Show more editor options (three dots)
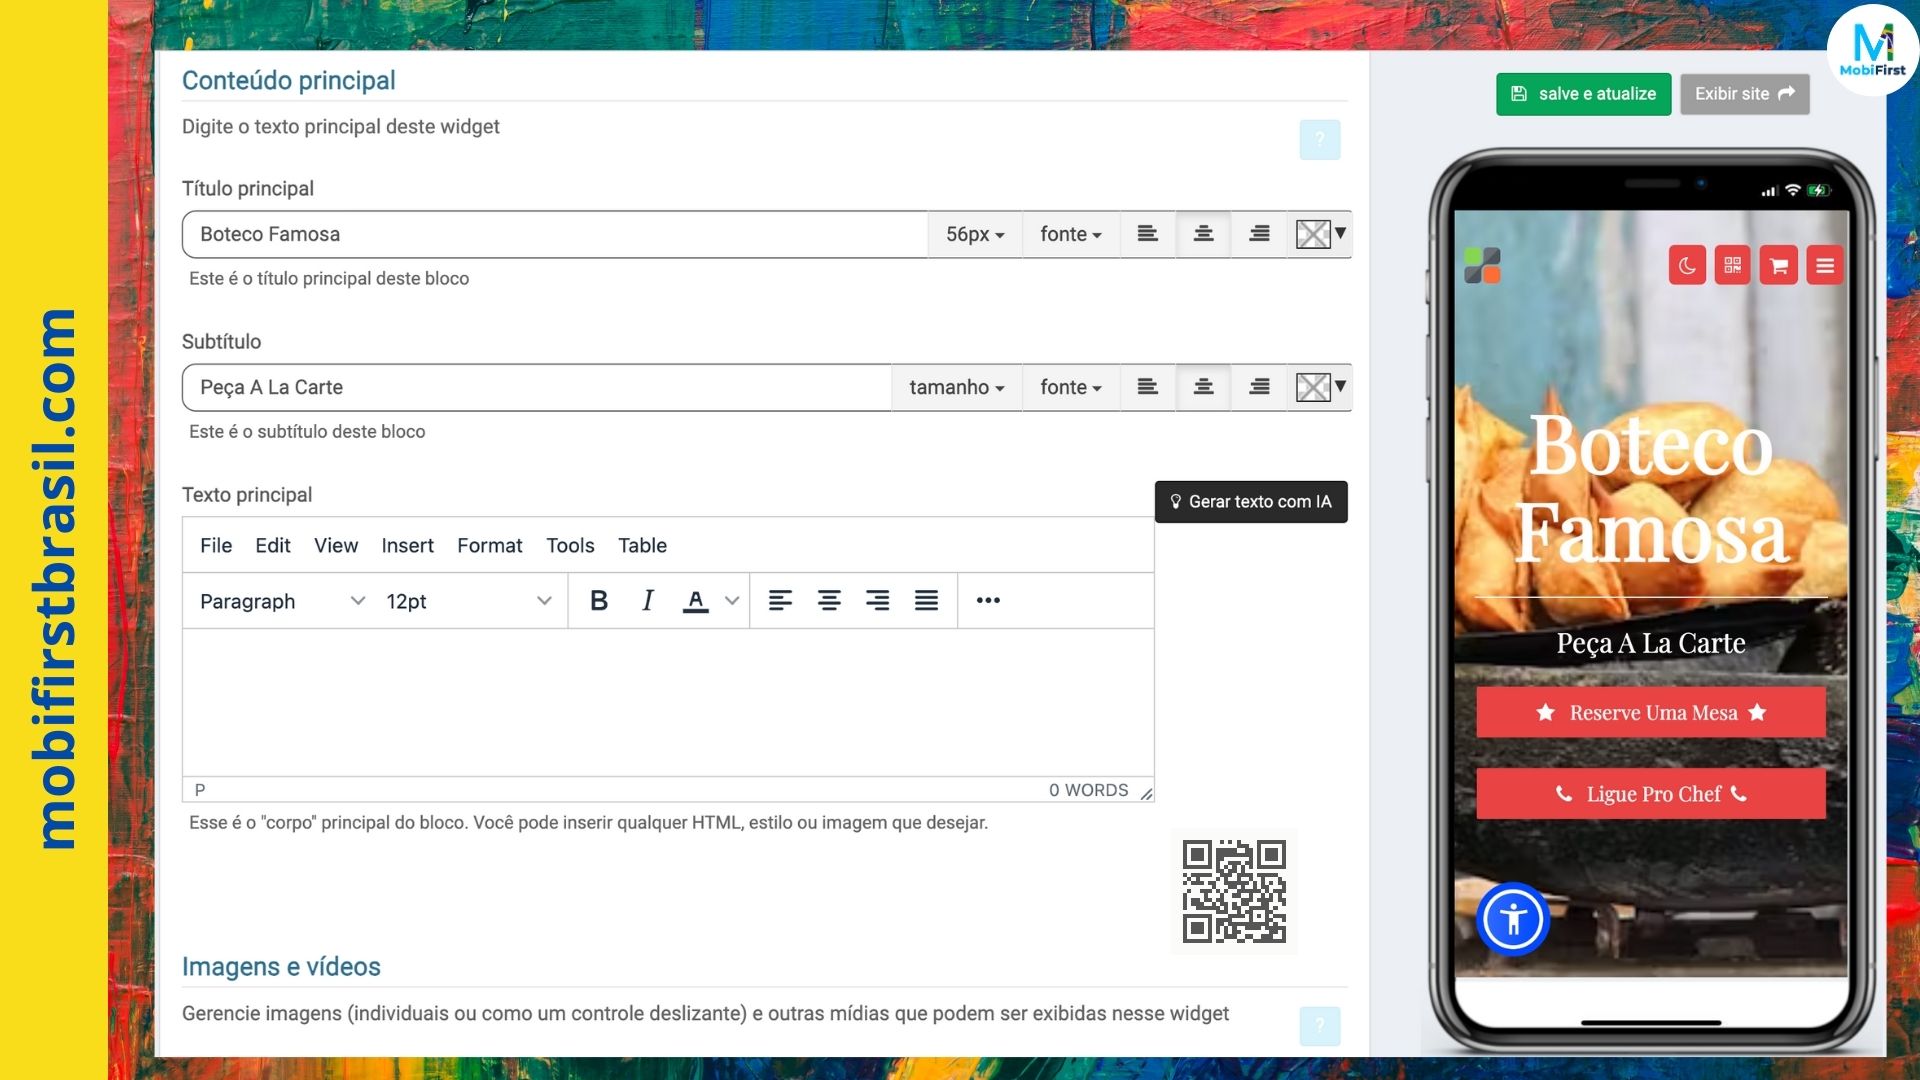Image resolution: width=1920 pixels, height=1080 pixels. pyautogui.click(x=988, y=600)
